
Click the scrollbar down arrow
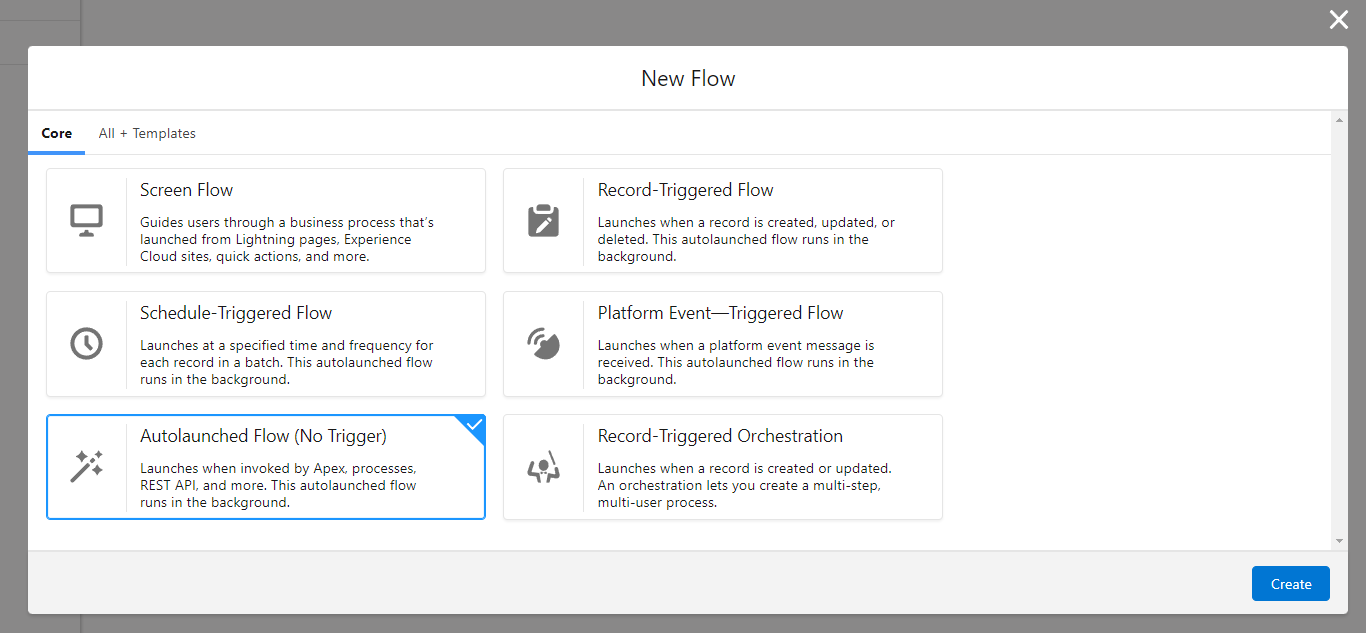coord(1339,541)
